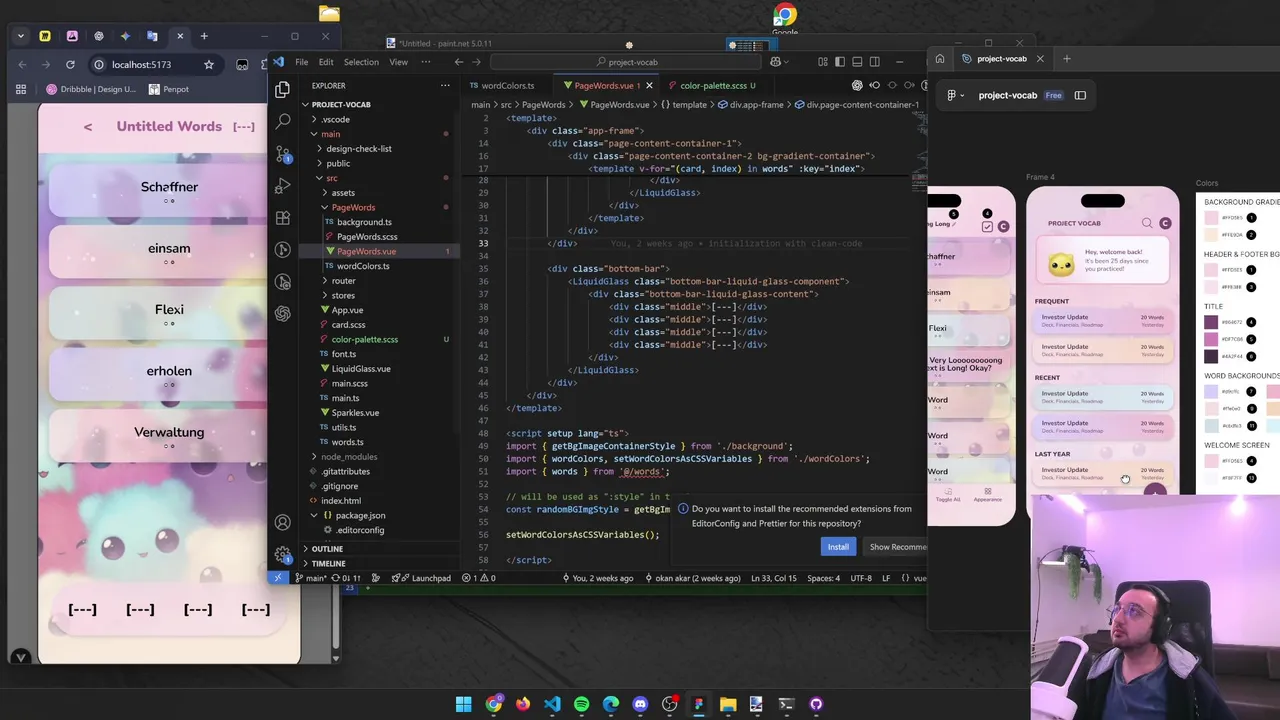Open Run and Debug view in VS Code
The width and height of the screenshot is (1280, 720).
pos(283,186)
